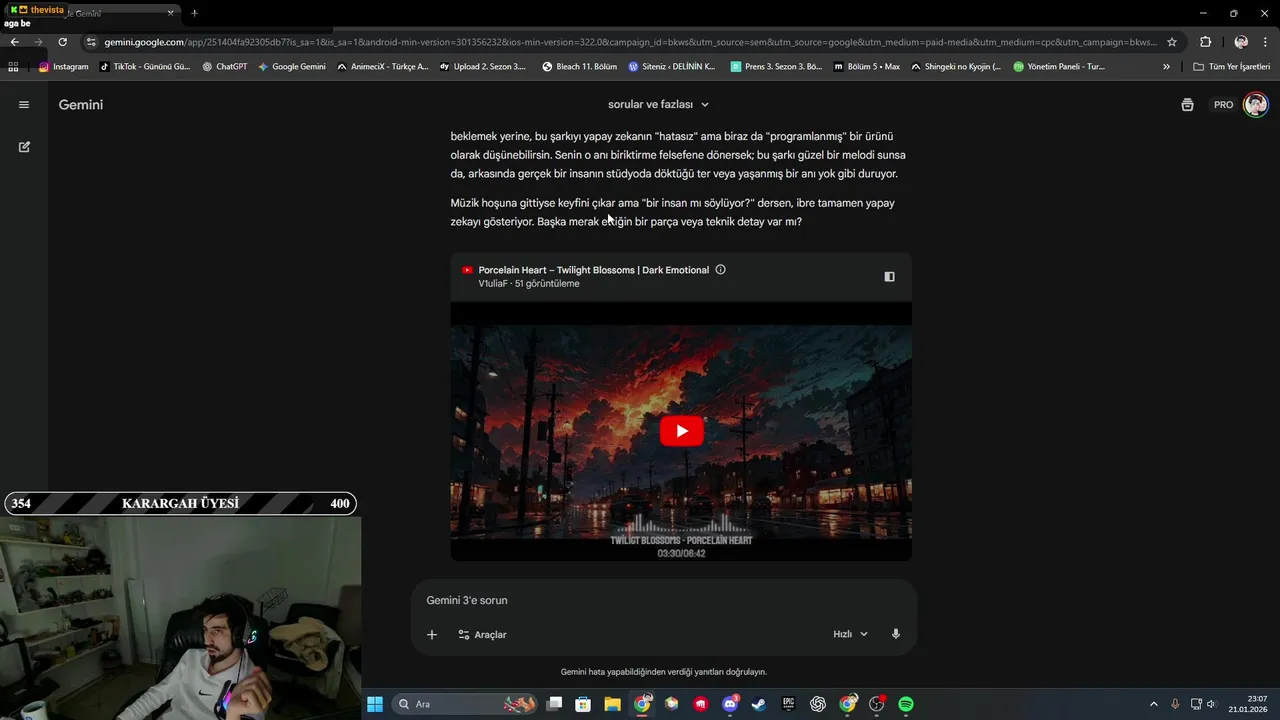1280x720 pixels.
Task: Click the browser back arrow
Action: pyautogui.click(x=14, y=42)
